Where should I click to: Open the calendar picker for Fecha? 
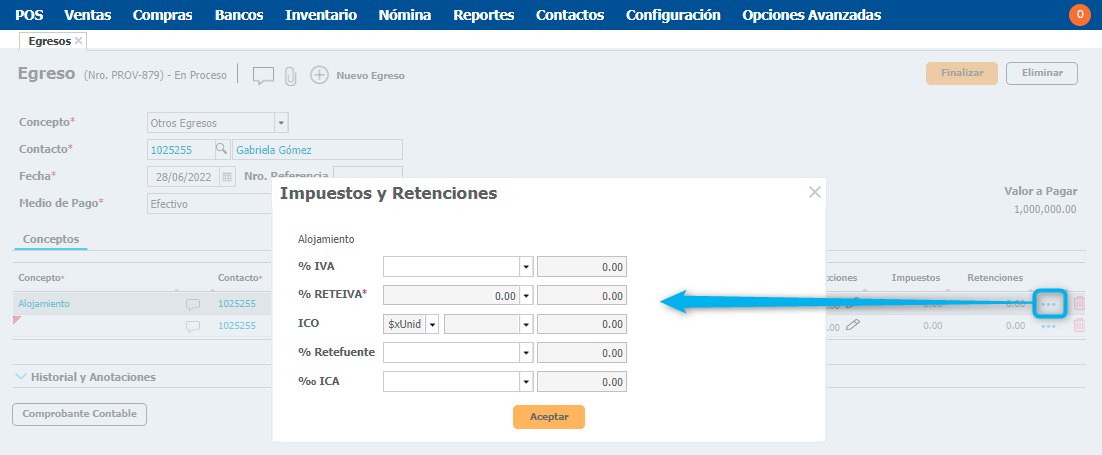pos(227,177)
